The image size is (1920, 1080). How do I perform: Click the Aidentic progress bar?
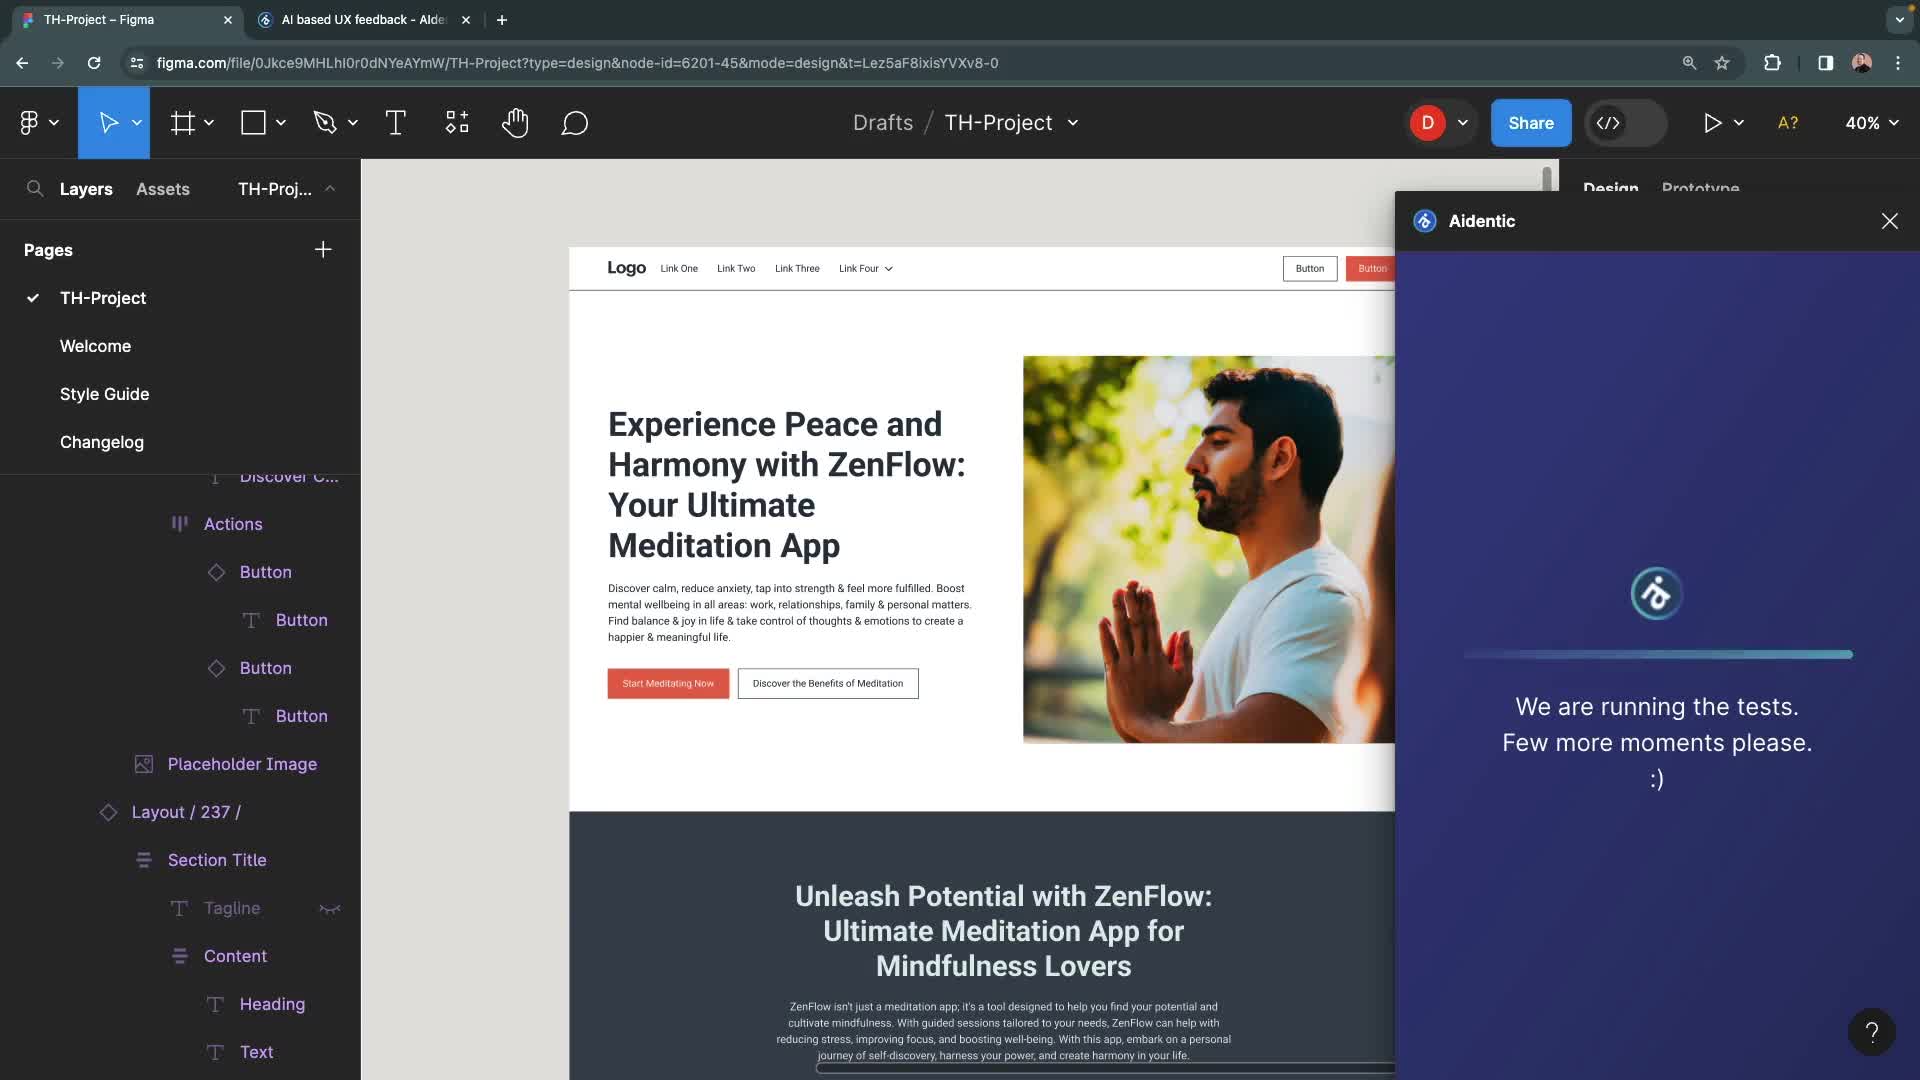(1657, 653)
